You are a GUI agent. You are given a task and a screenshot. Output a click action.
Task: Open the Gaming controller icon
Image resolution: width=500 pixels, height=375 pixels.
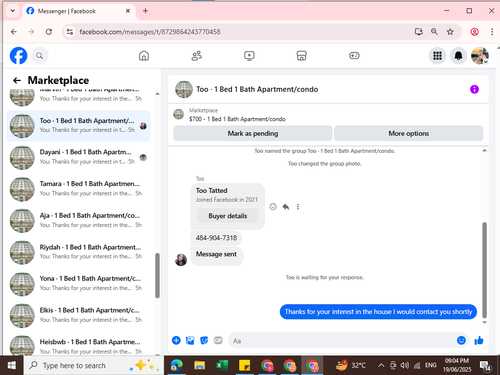(x=354, y=56)
